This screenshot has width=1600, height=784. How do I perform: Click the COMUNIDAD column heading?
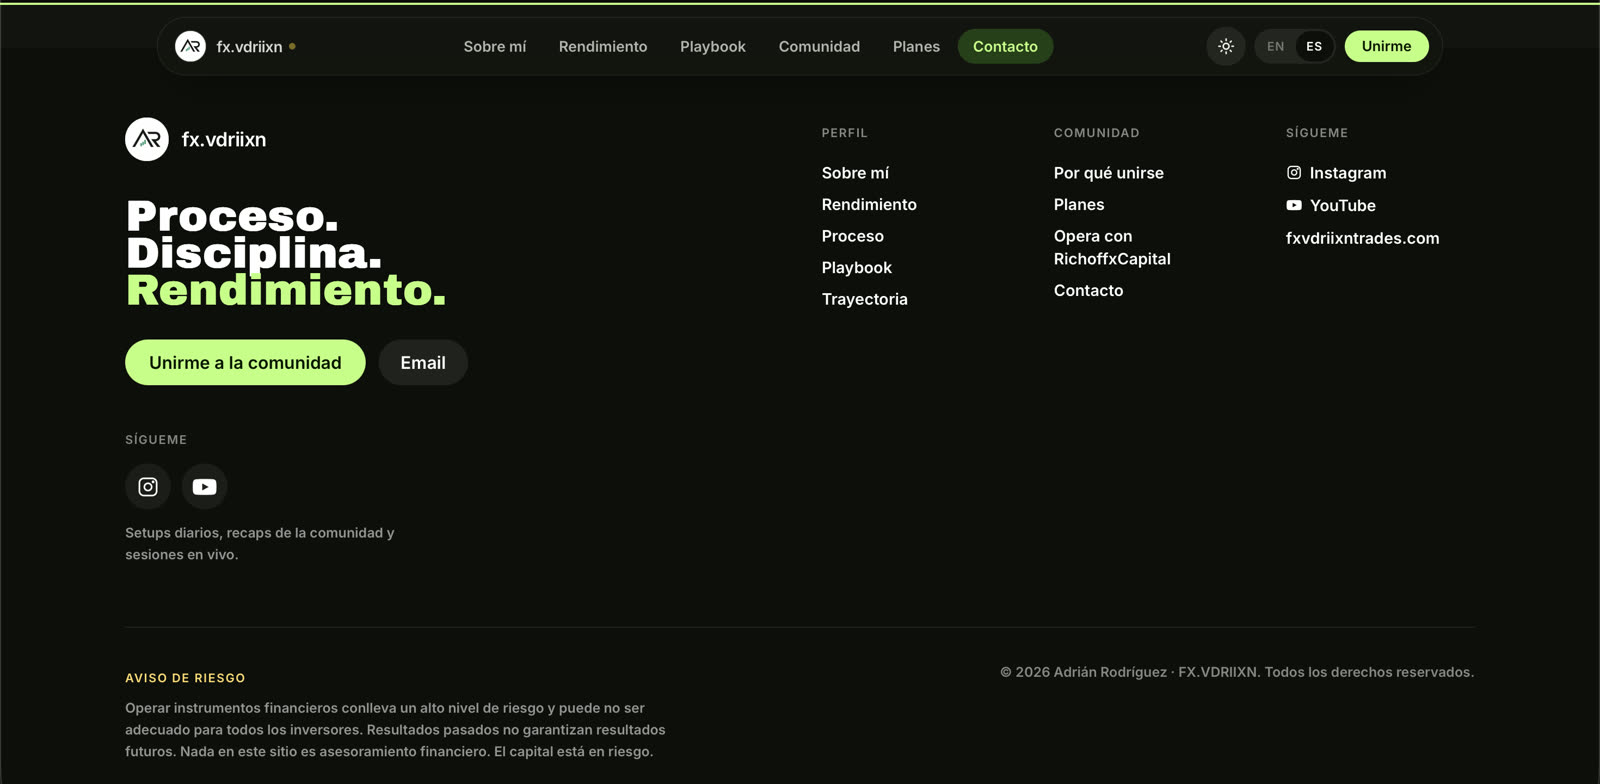point(1097,133)
